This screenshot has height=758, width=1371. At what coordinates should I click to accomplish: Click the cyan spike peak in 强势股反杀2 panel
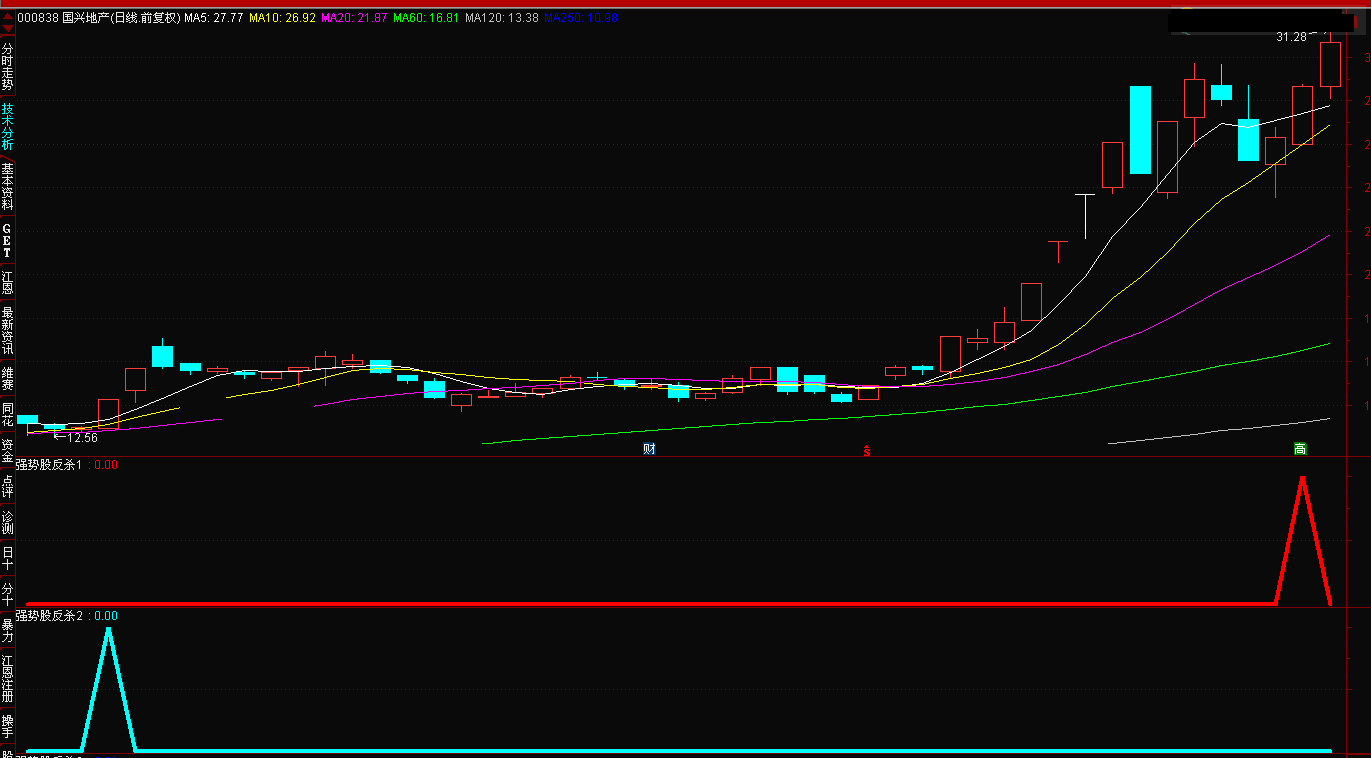coord(108,630)
